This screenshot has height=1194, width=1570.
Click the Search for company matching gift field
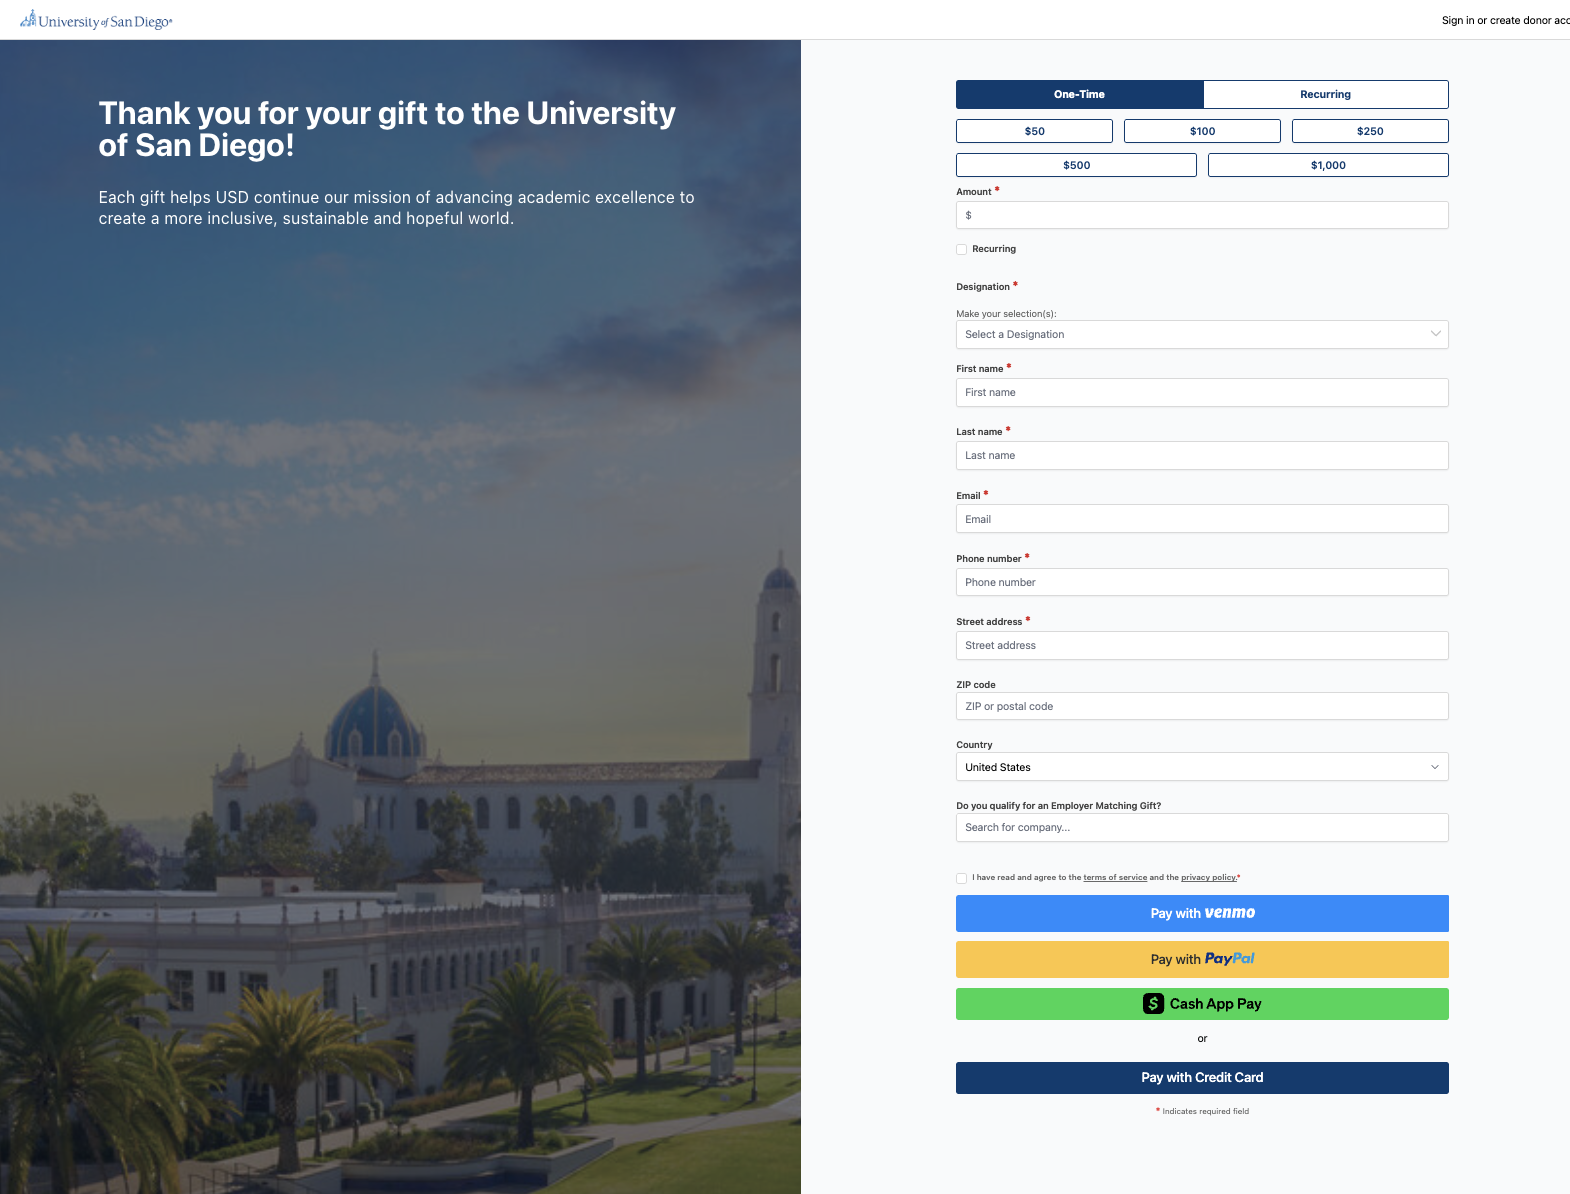point(1202,827)
